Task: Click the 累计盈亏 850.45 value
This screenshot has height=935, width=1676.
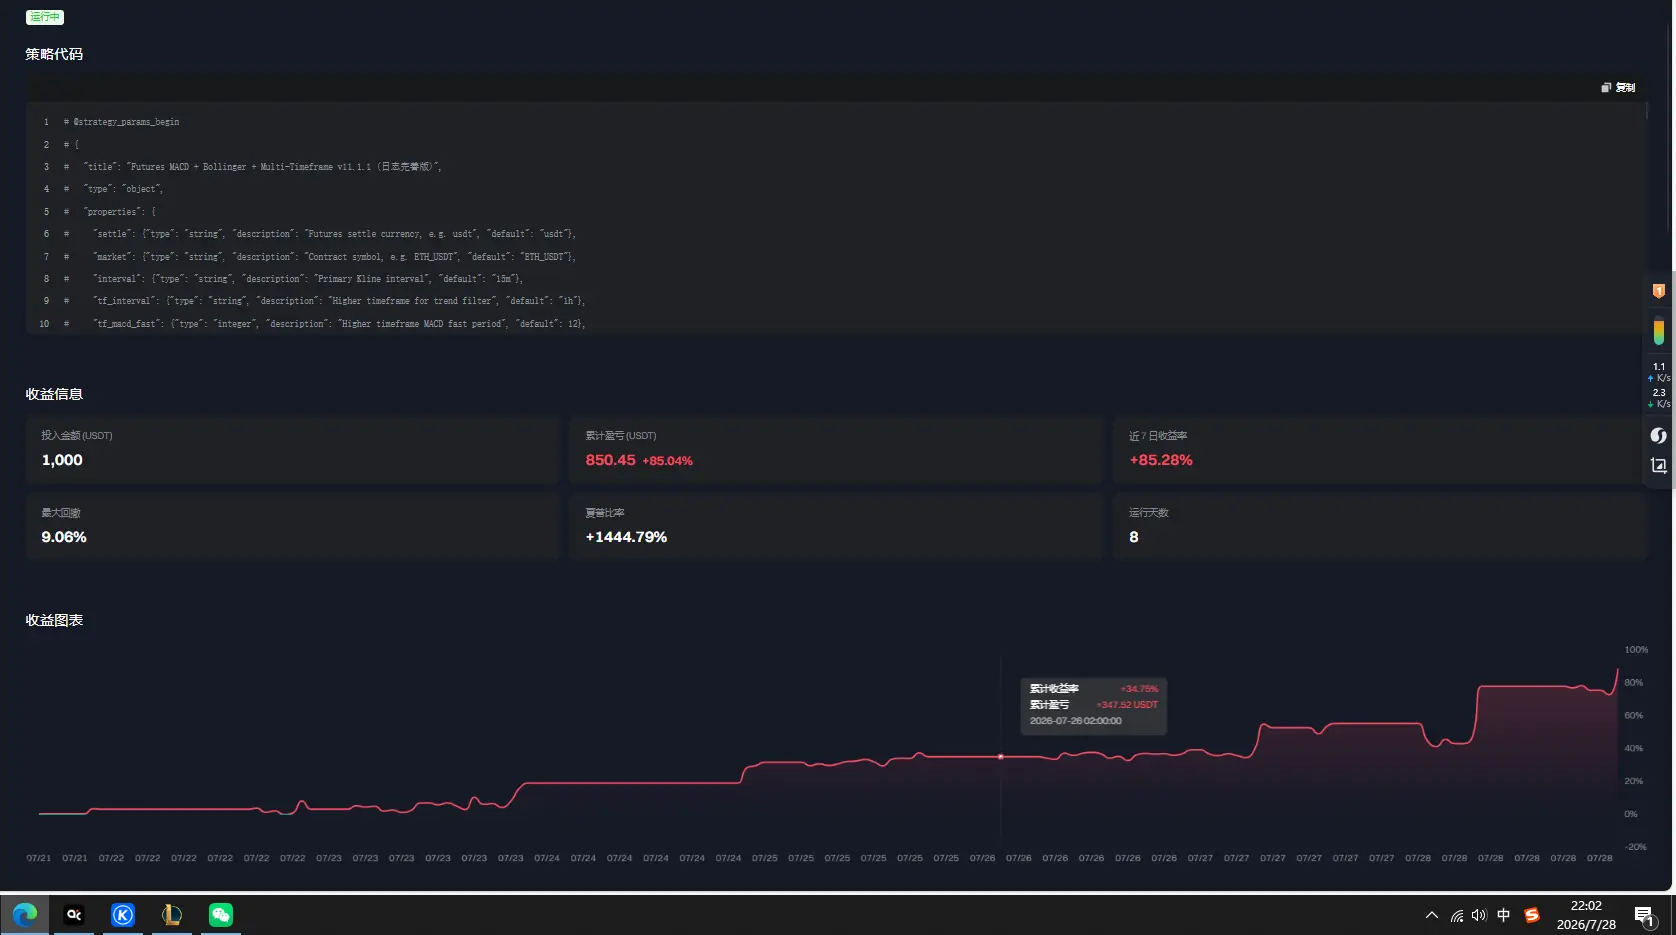Action: 610,460
